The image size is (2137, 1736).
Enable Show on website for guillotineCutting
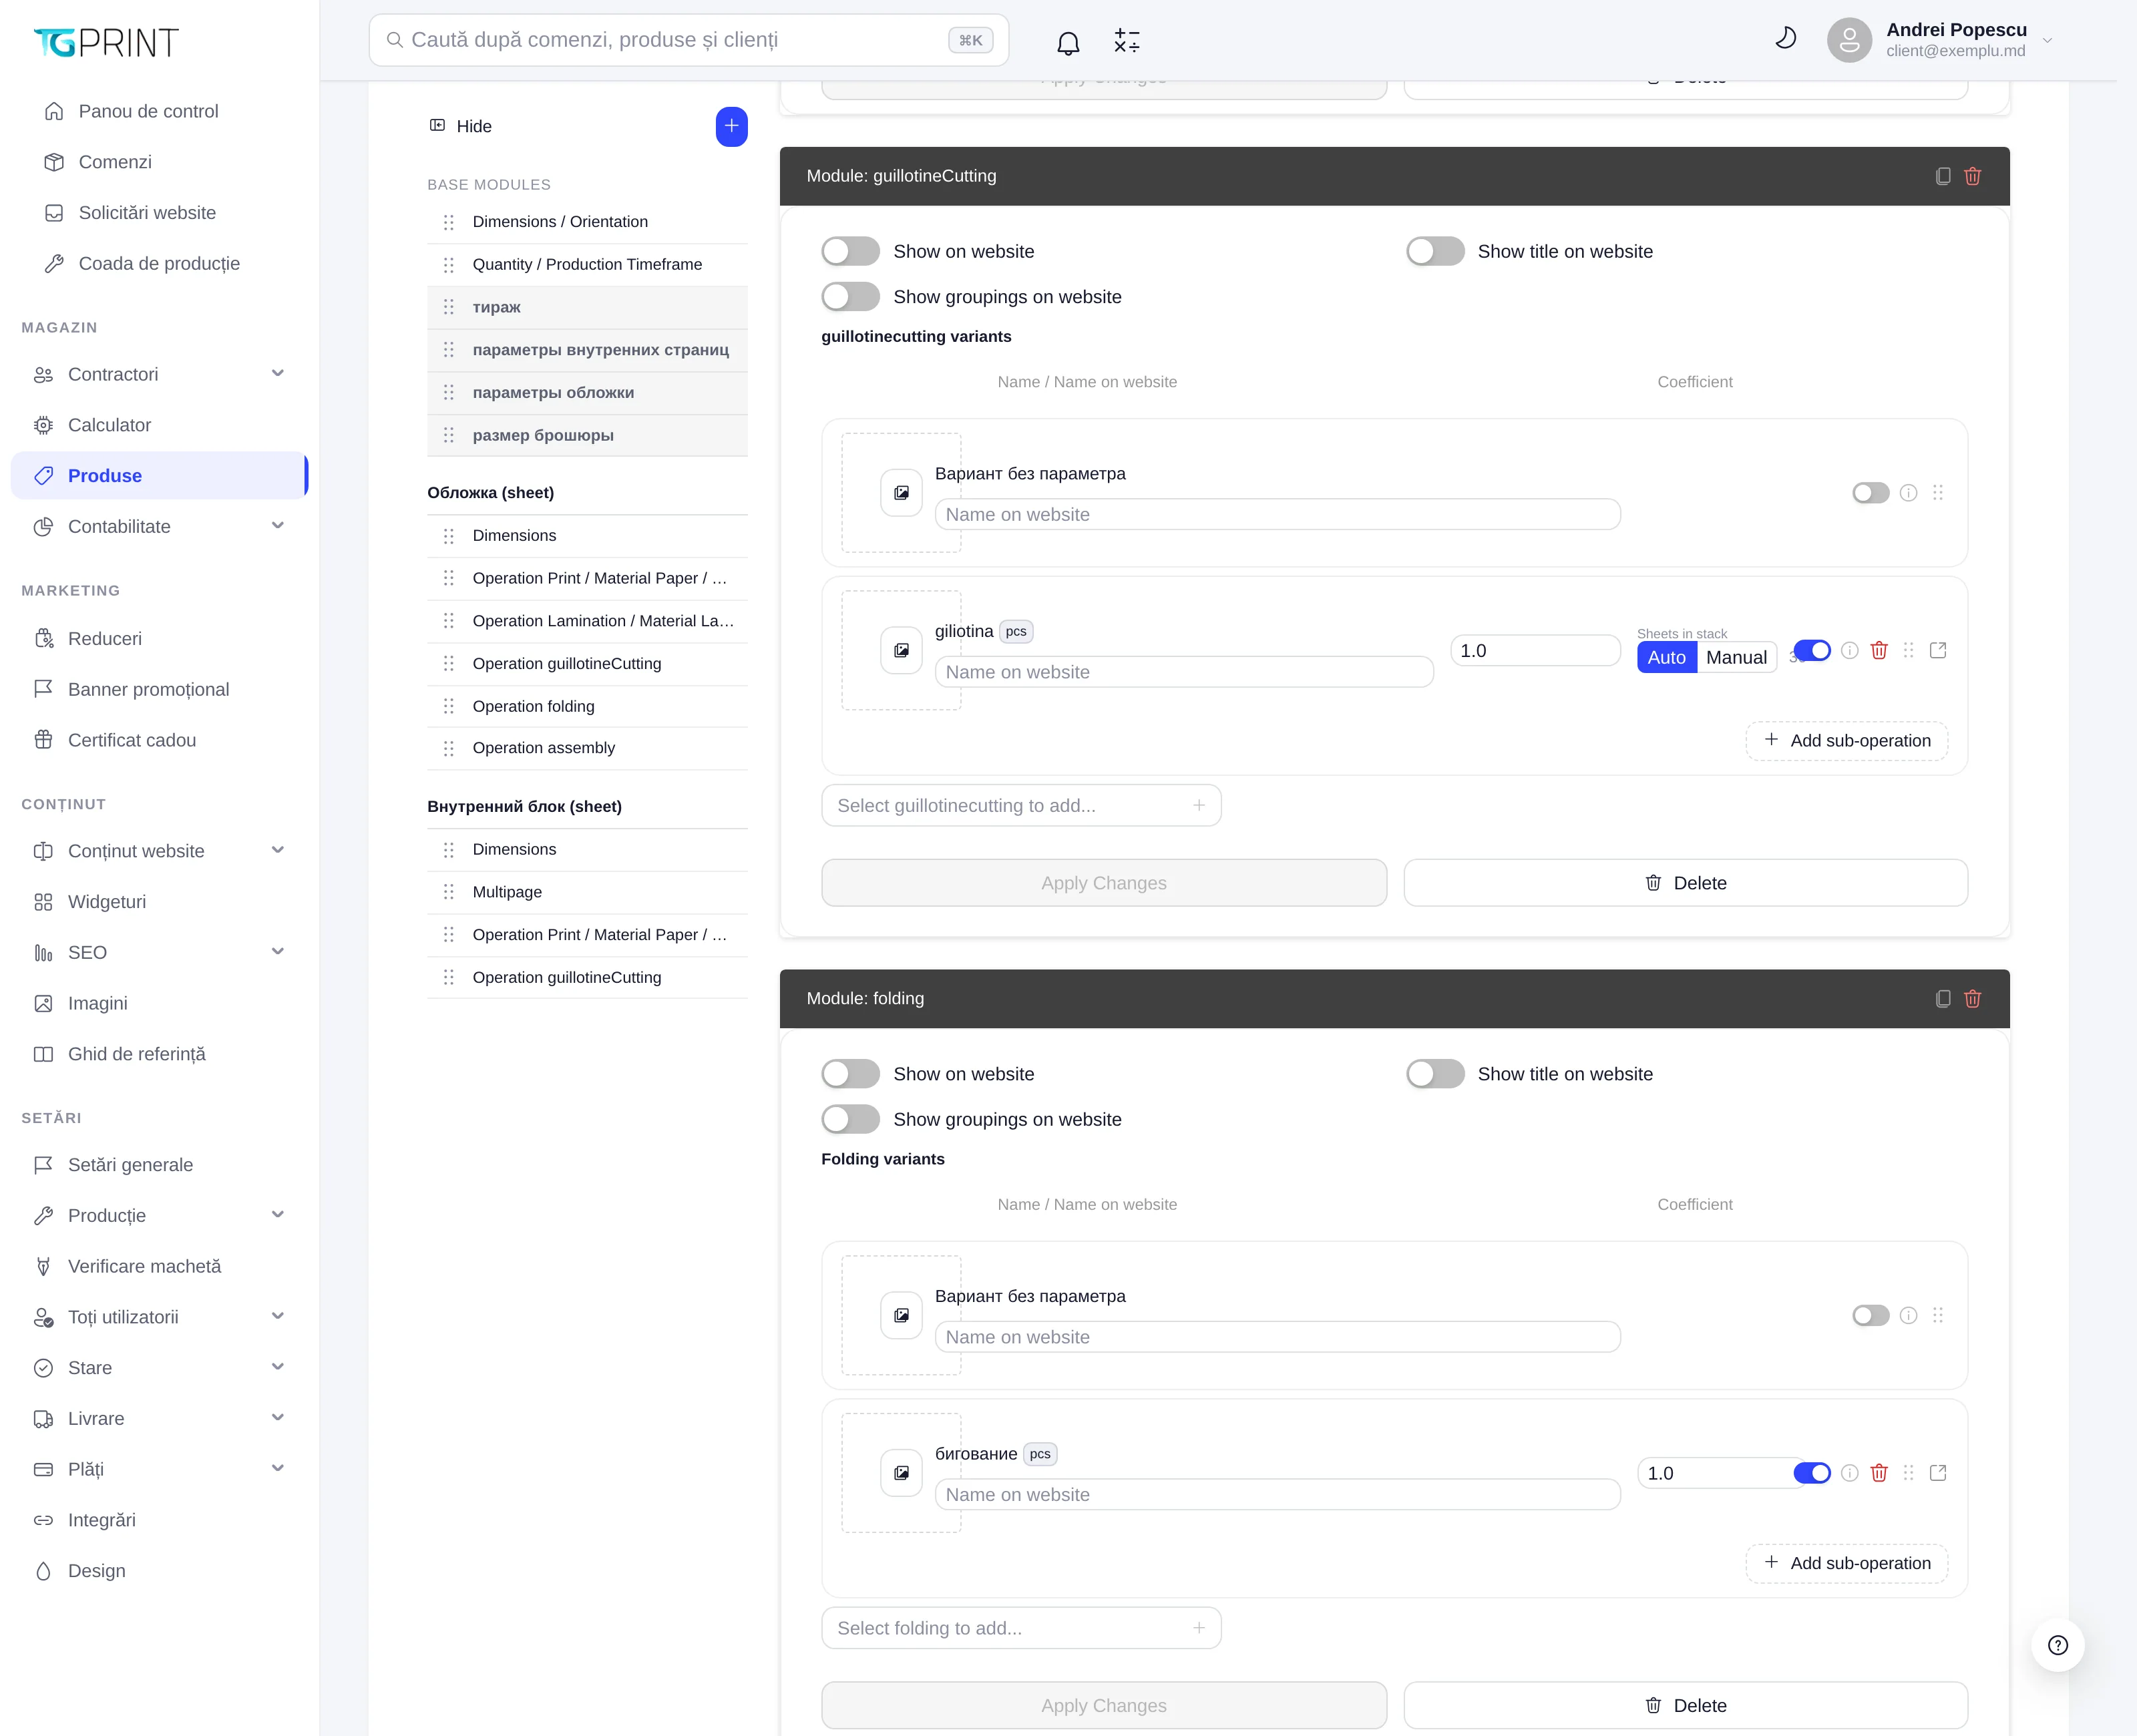(x=850, y=251)
